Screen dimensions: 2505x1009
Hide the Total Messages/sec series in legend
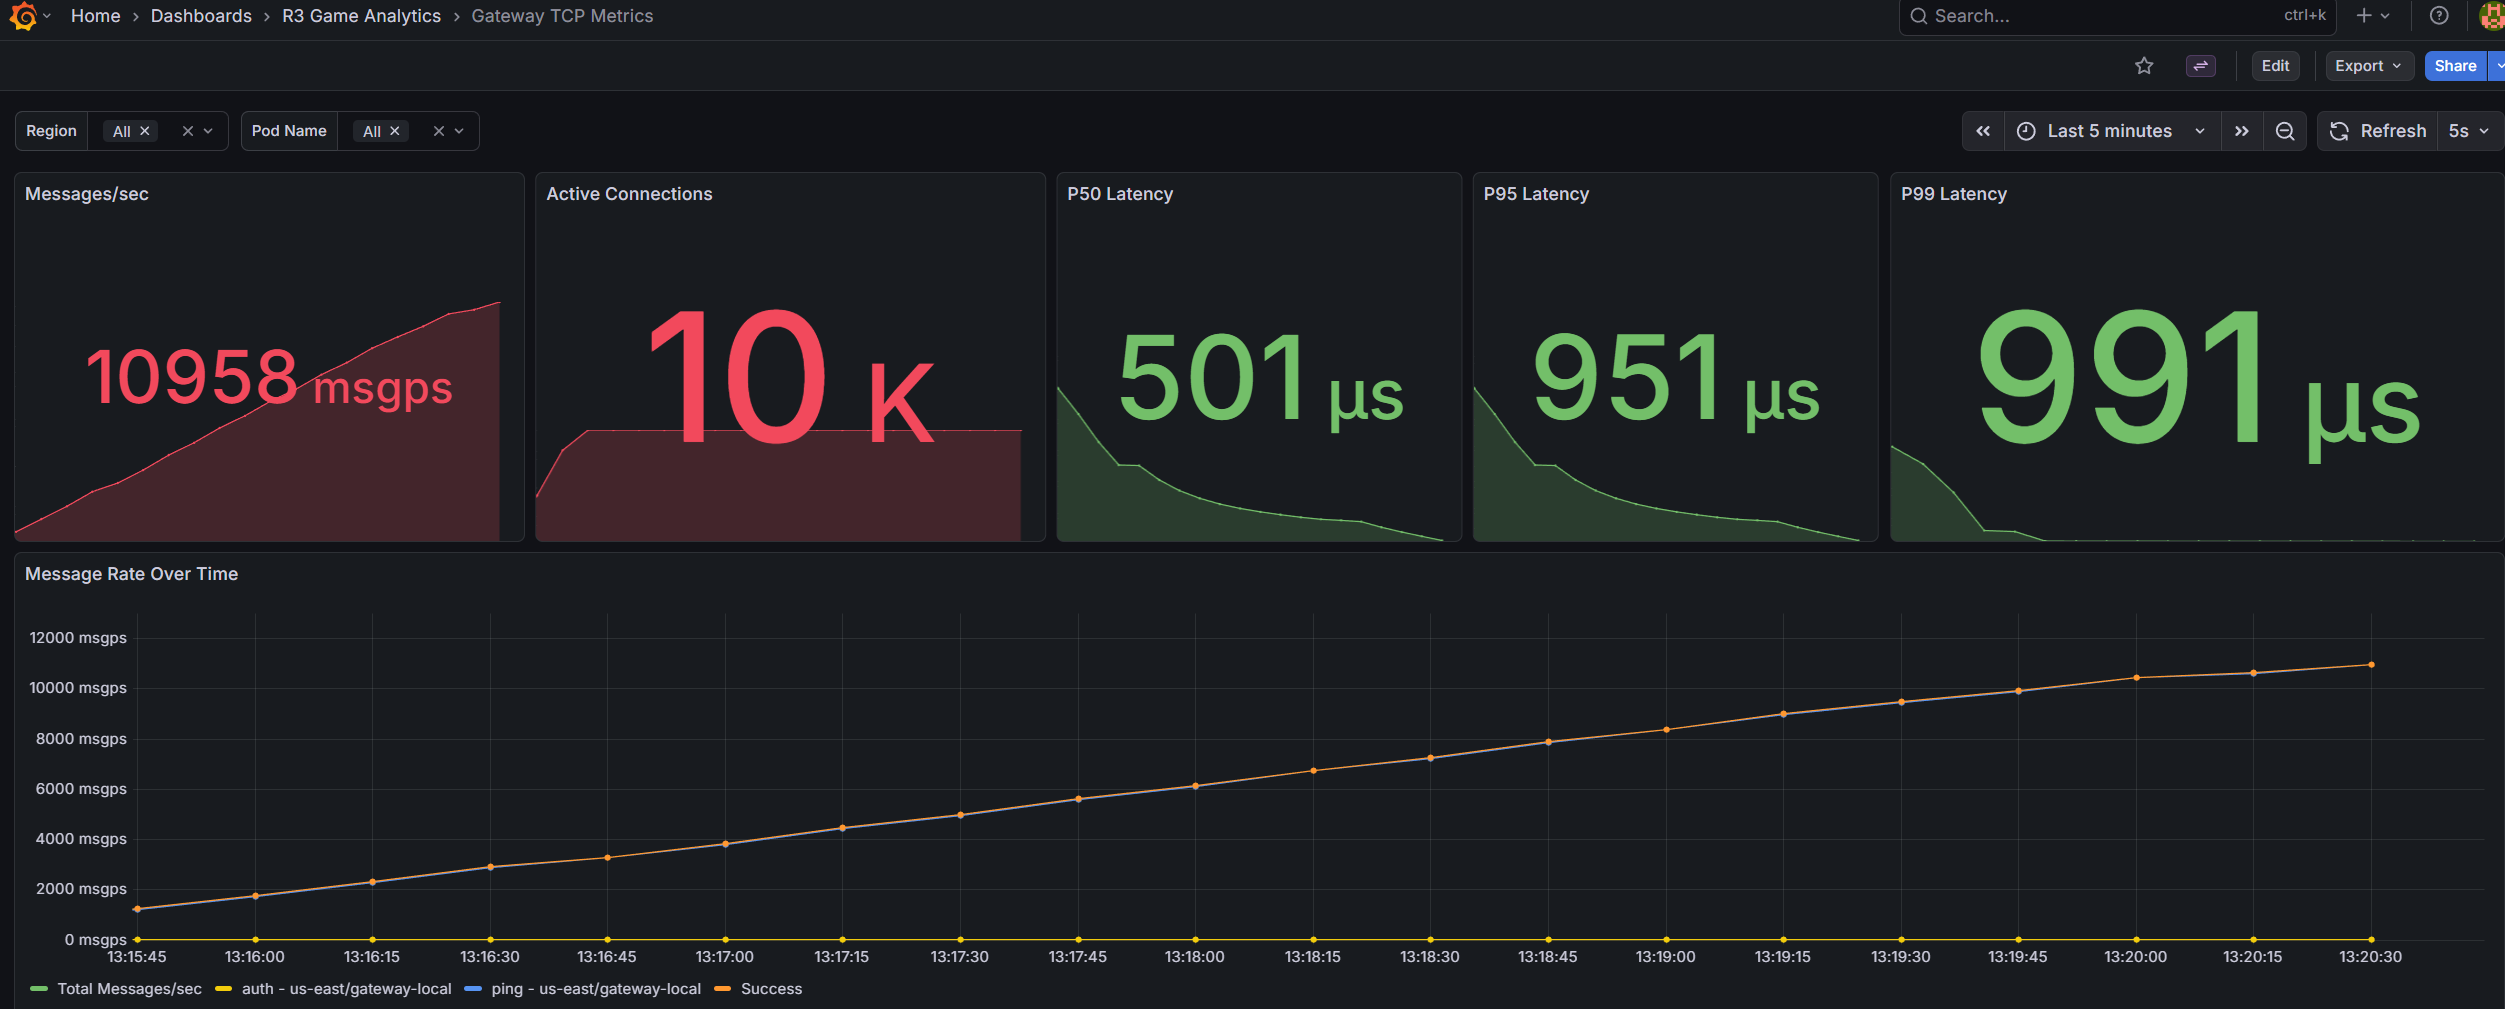pos(128,988)
